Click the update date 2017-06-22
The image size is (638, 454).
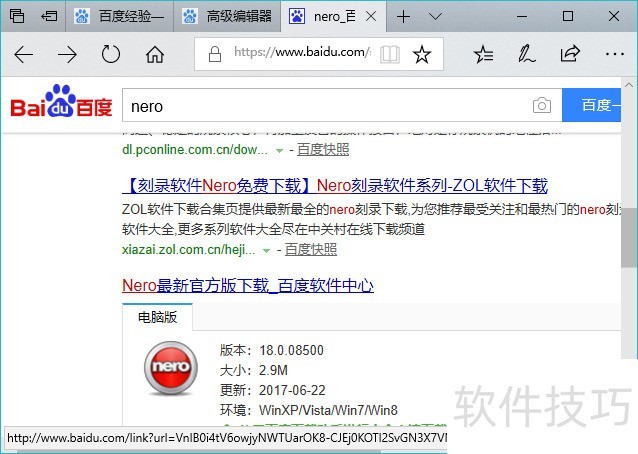coord(292,390)
